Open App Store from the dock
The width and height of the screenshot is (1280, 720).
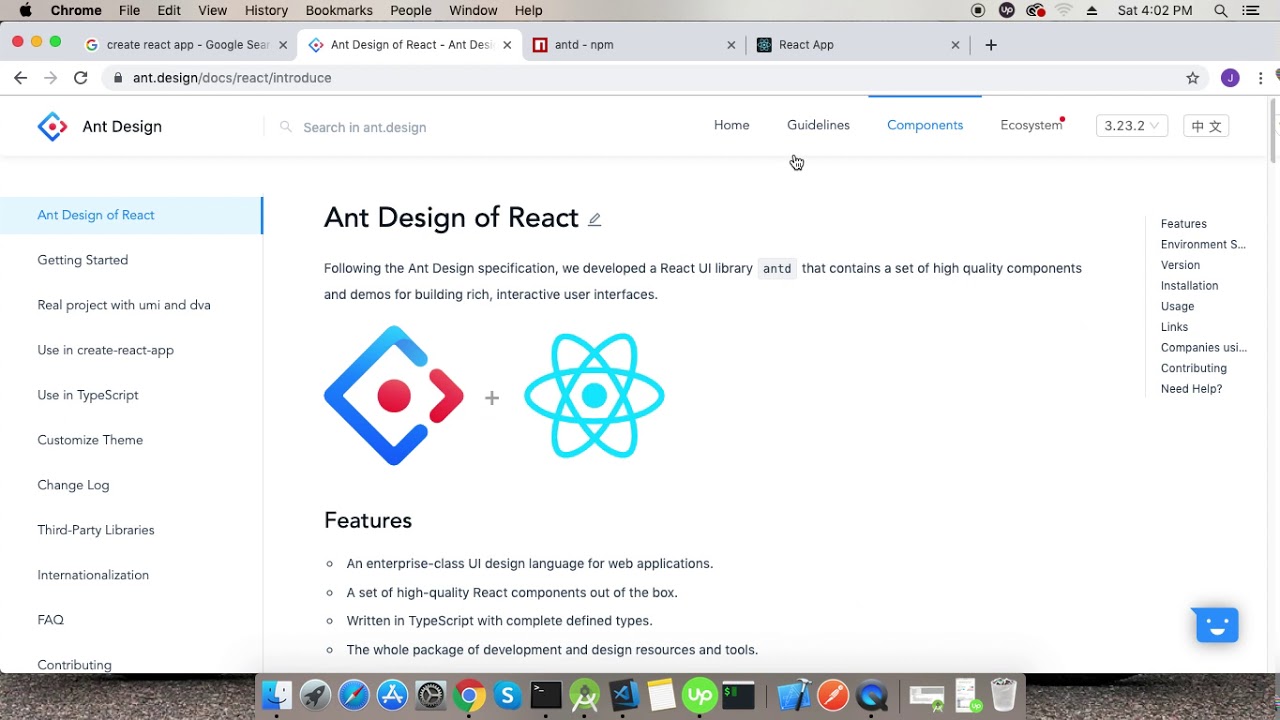pyautogui.click(x=392, y=695)
